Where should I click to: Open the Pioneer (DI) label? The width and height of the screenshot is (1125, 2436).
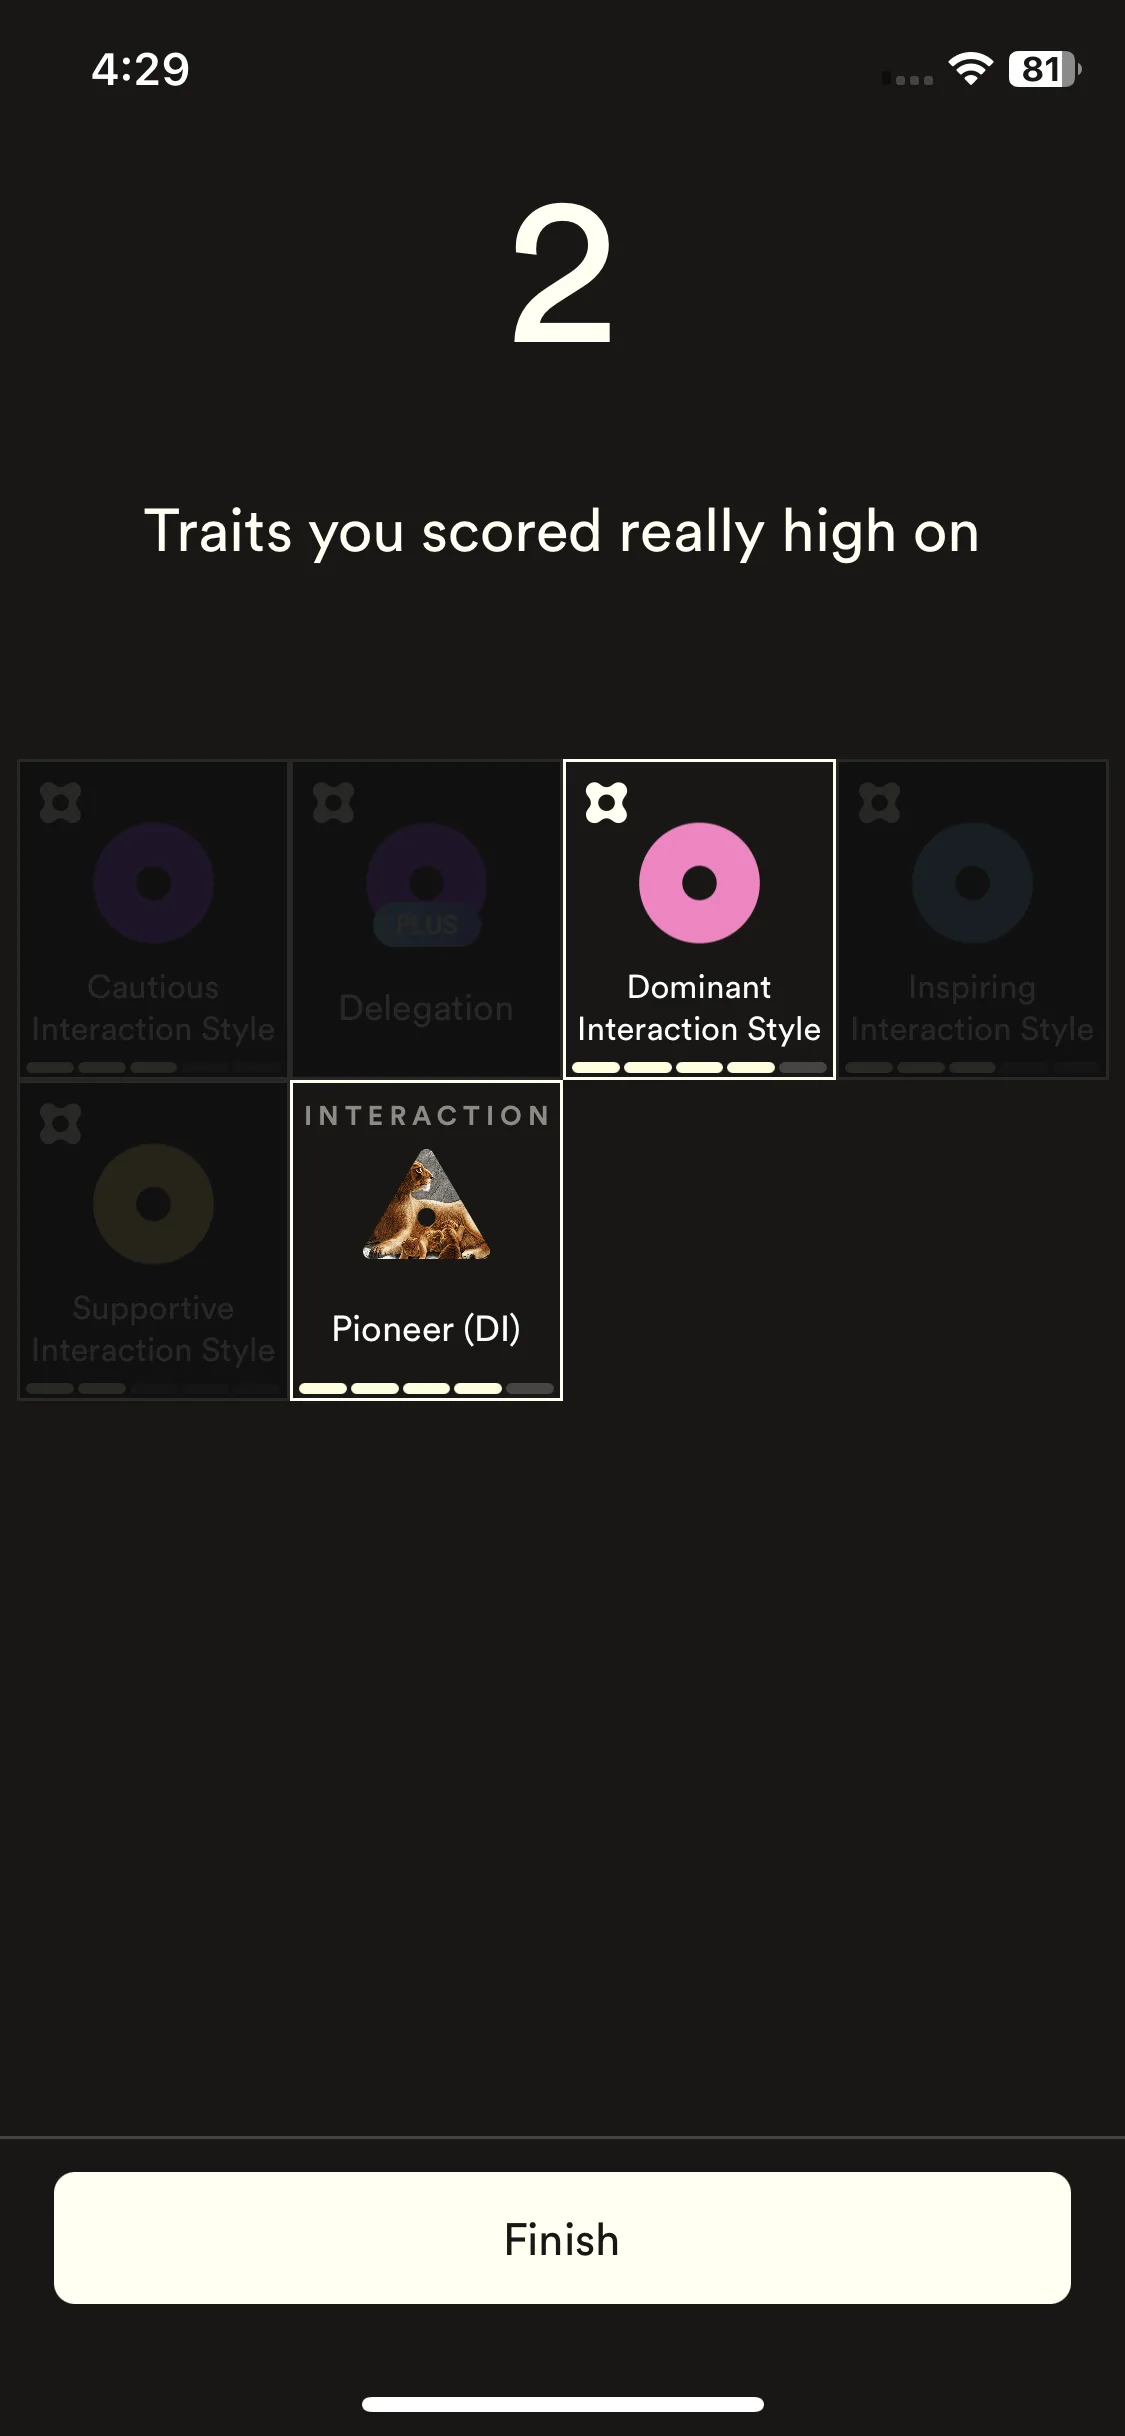pyautogui.click(x=426, y=1329)
